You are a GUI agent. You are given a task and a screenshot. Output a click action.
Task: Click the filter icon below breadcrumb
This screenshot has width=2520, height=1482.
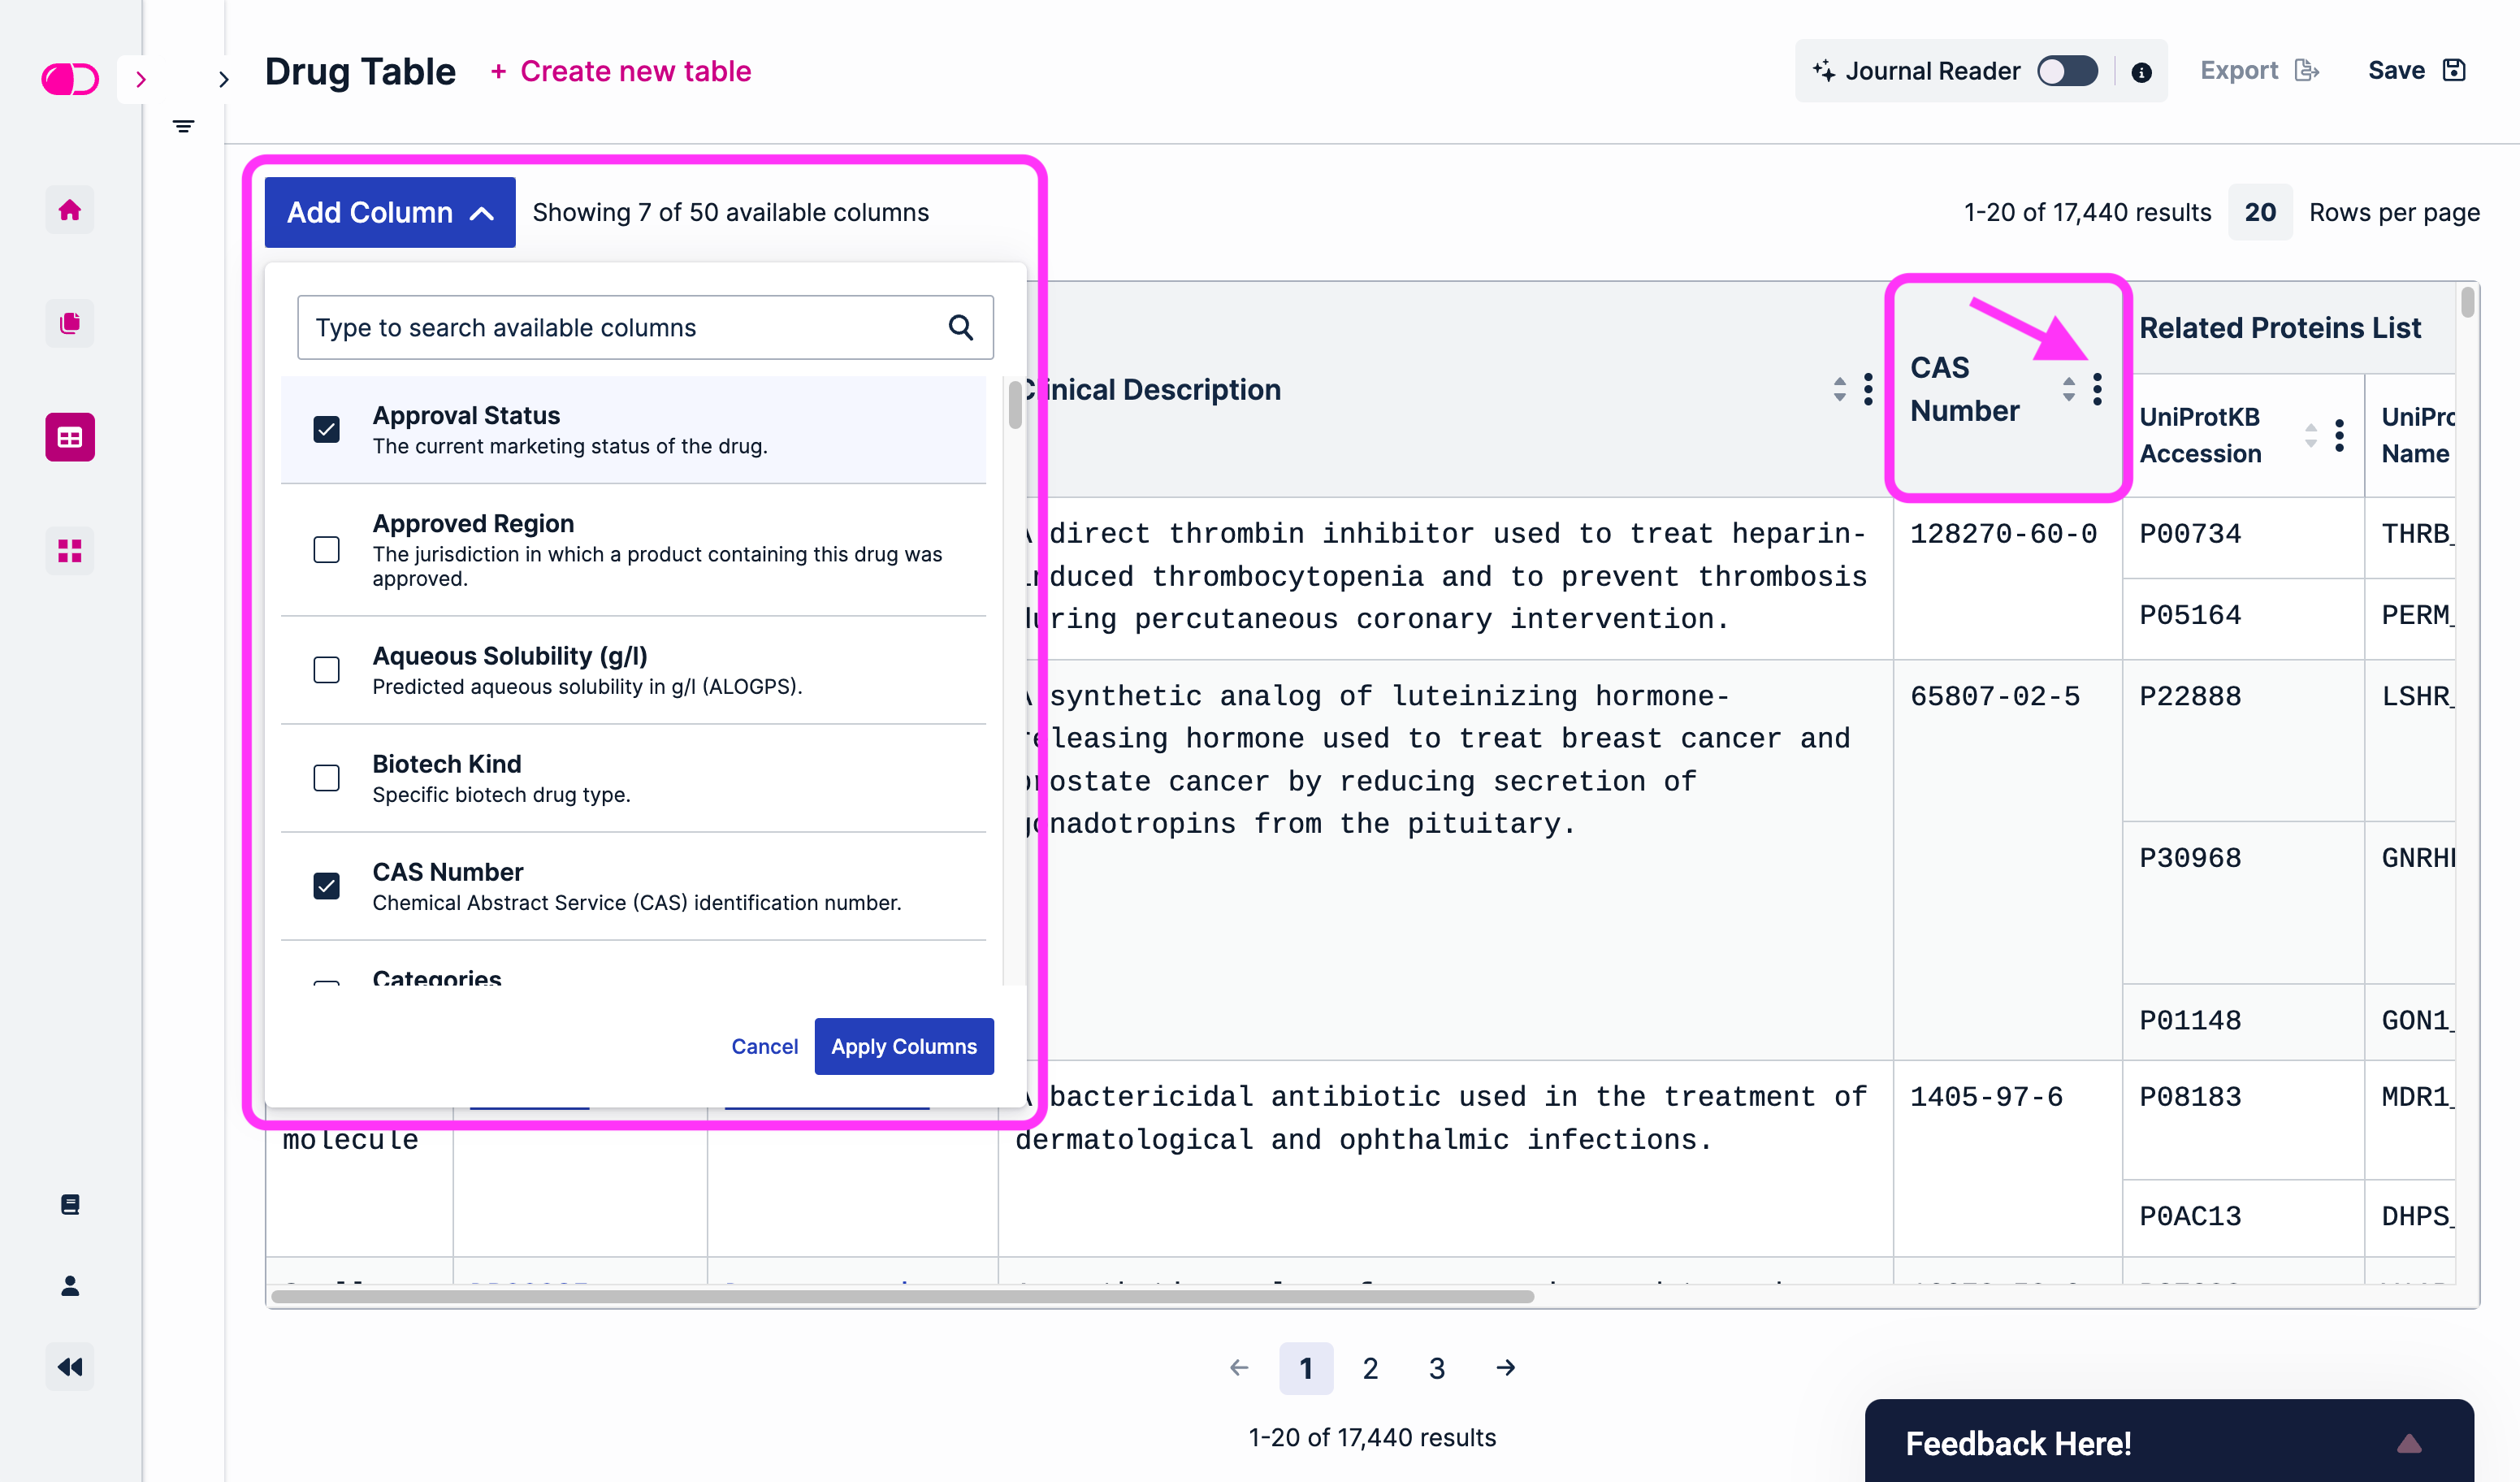183,126
